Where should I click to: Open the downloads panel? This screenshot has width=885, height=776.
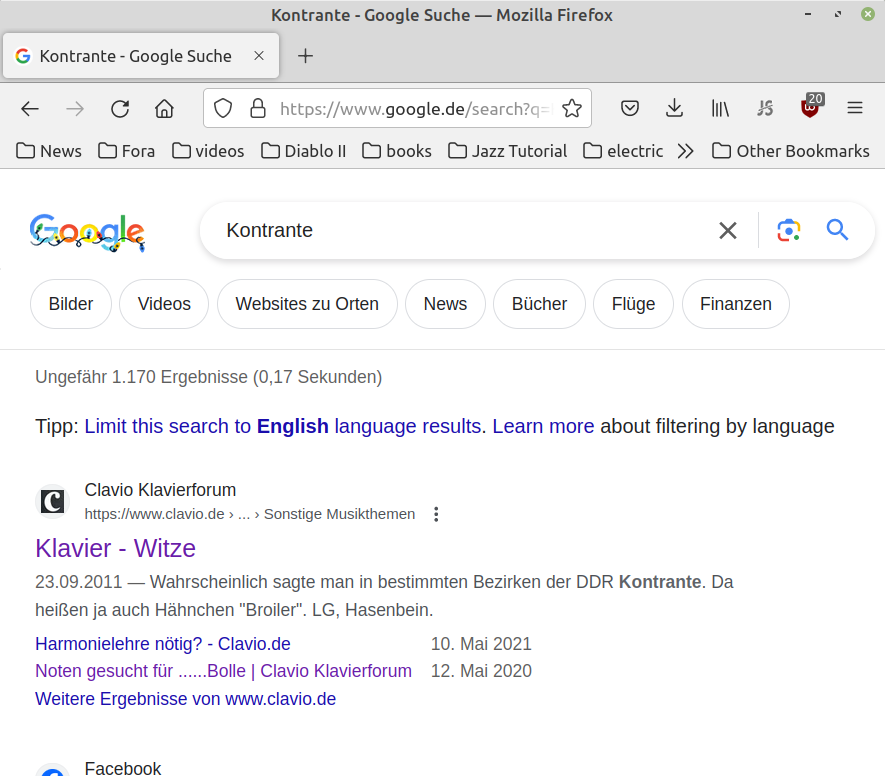674,108
